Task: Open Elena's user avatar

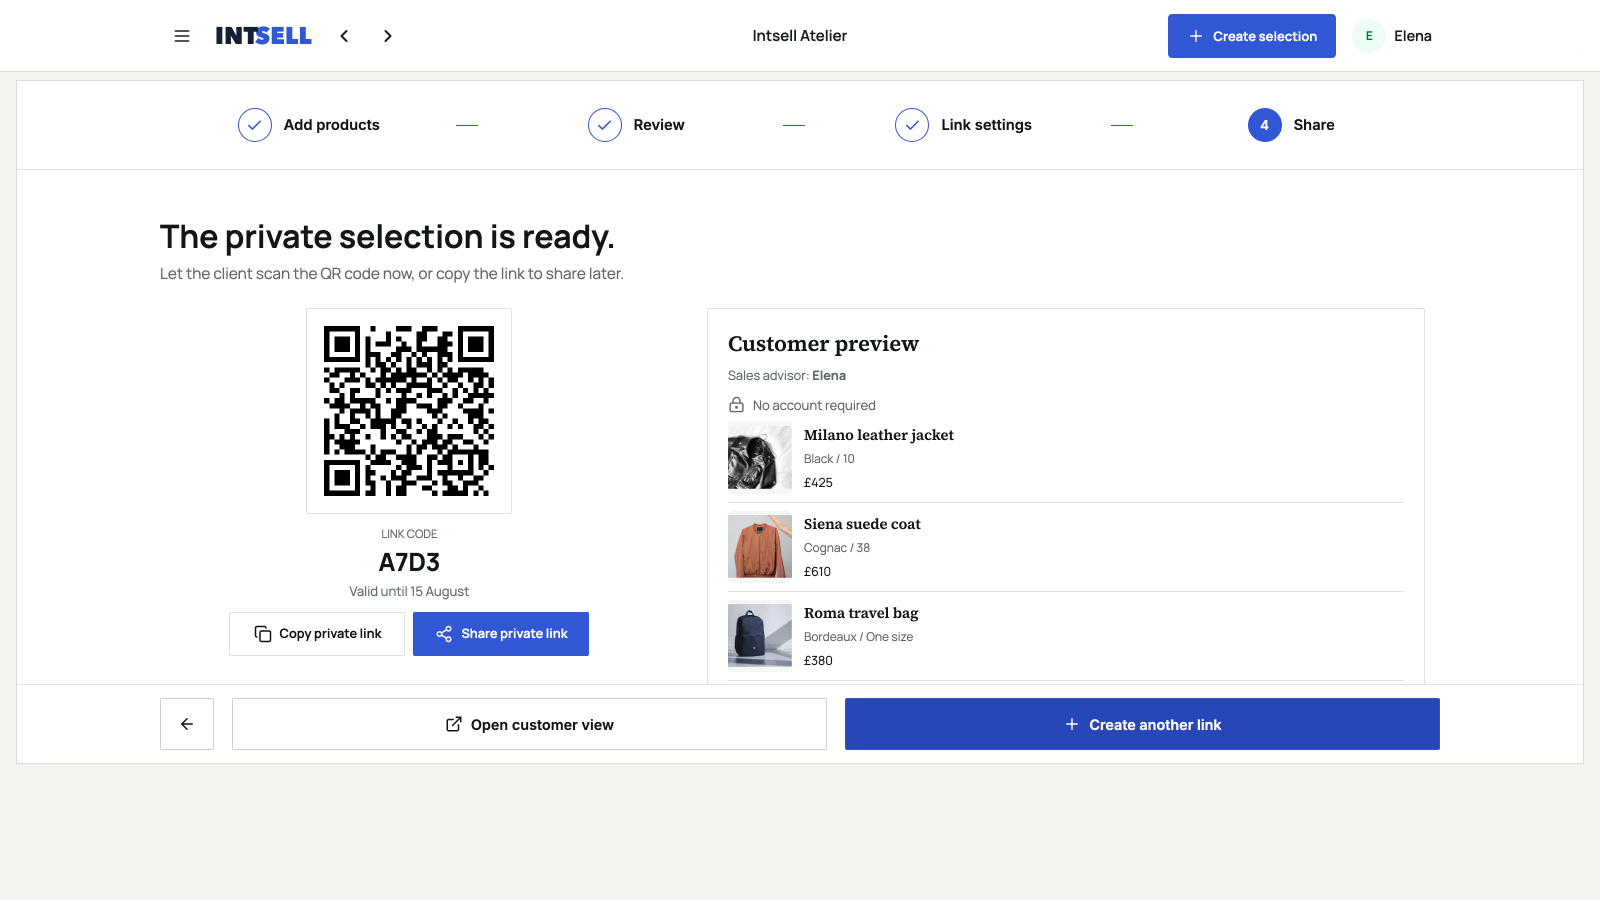Action: coord(1369,36)
